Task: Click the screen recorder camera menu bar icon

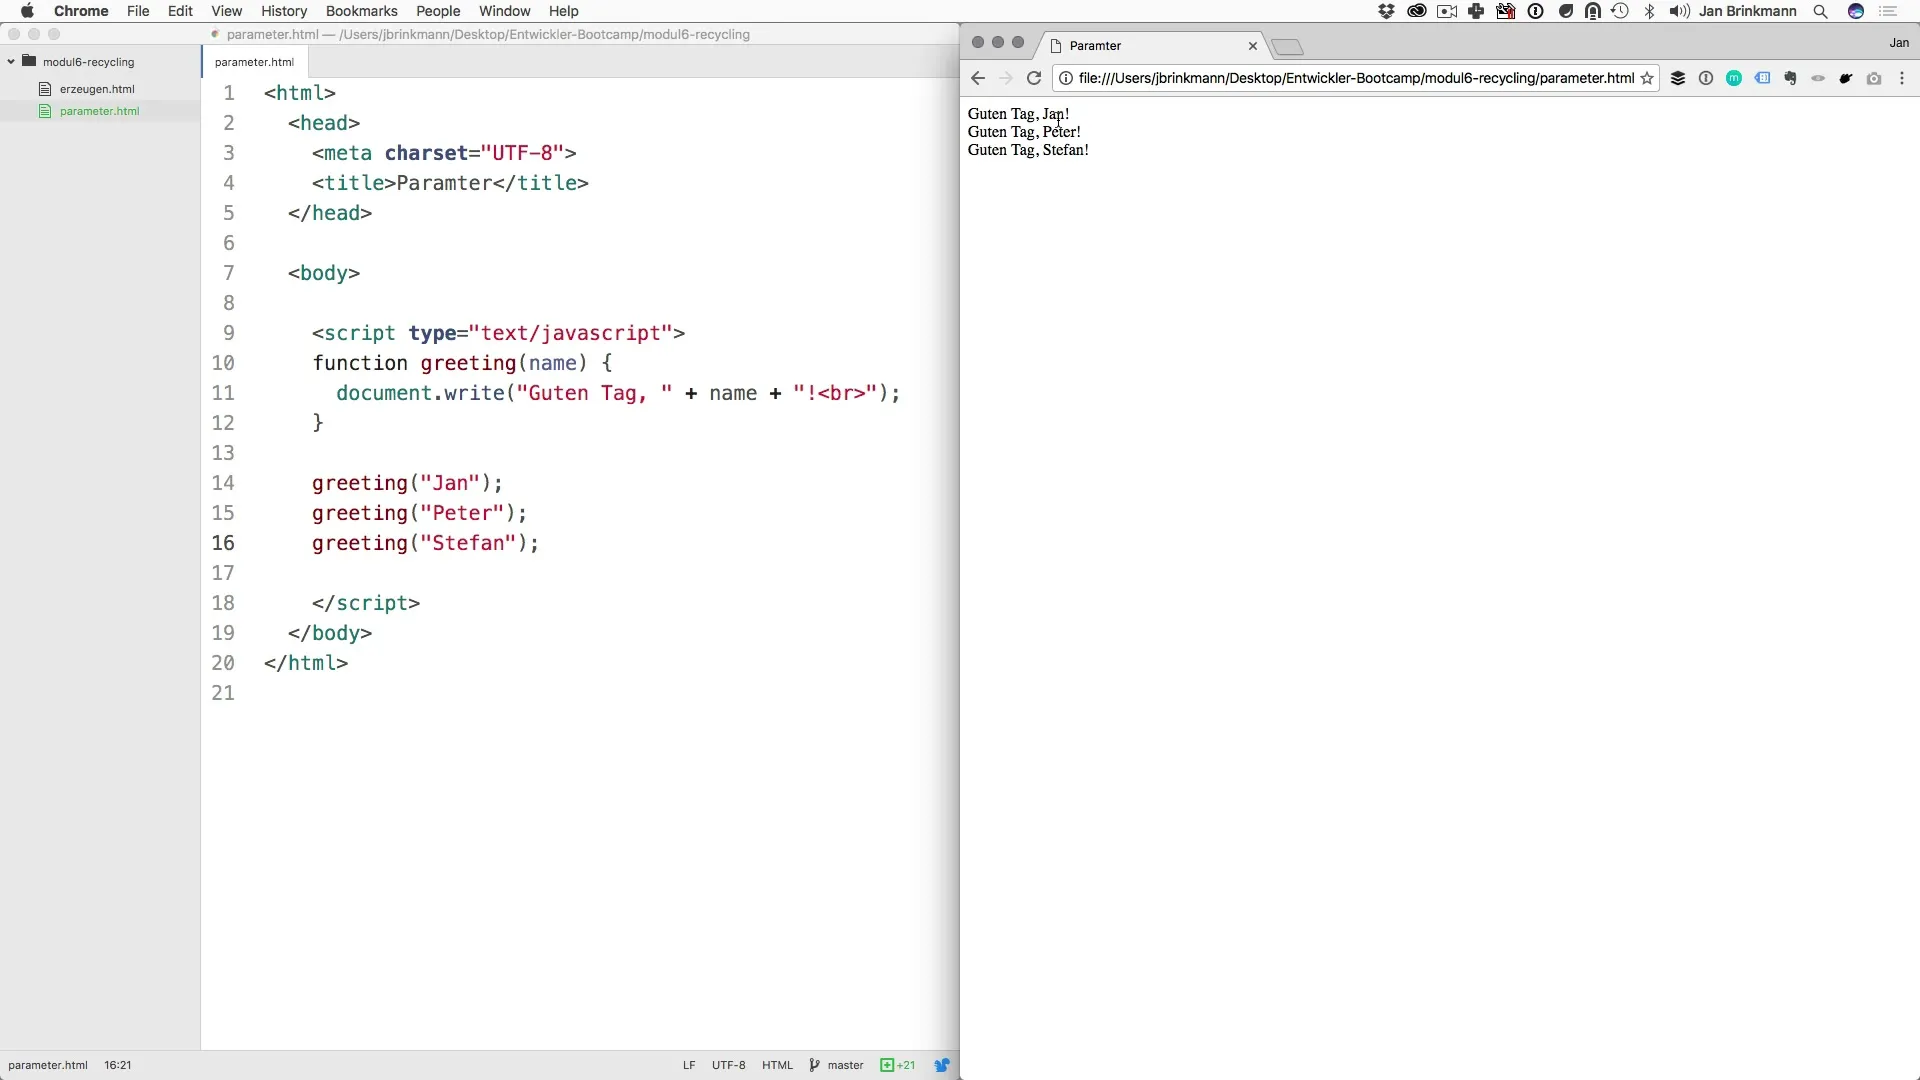Action: tap(1447, 11)
